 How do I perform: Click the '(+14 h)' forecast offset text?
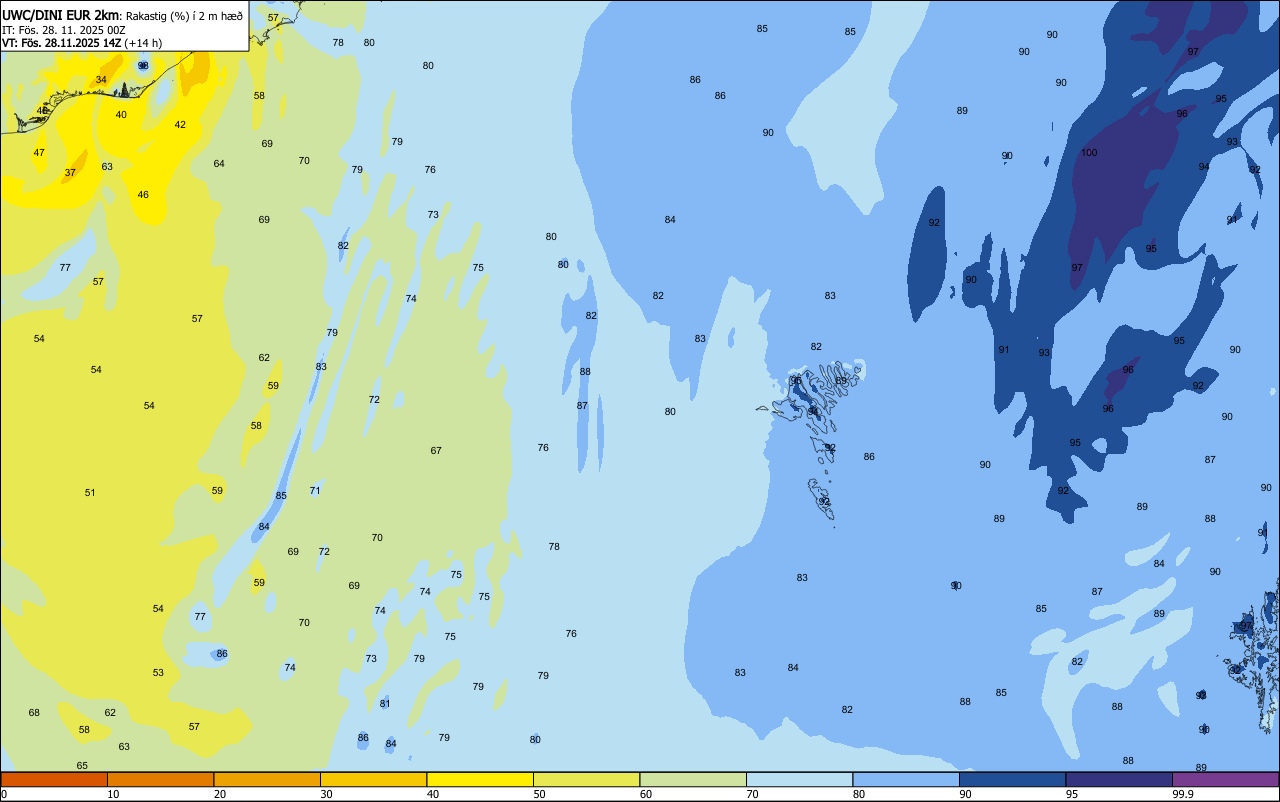144,43
